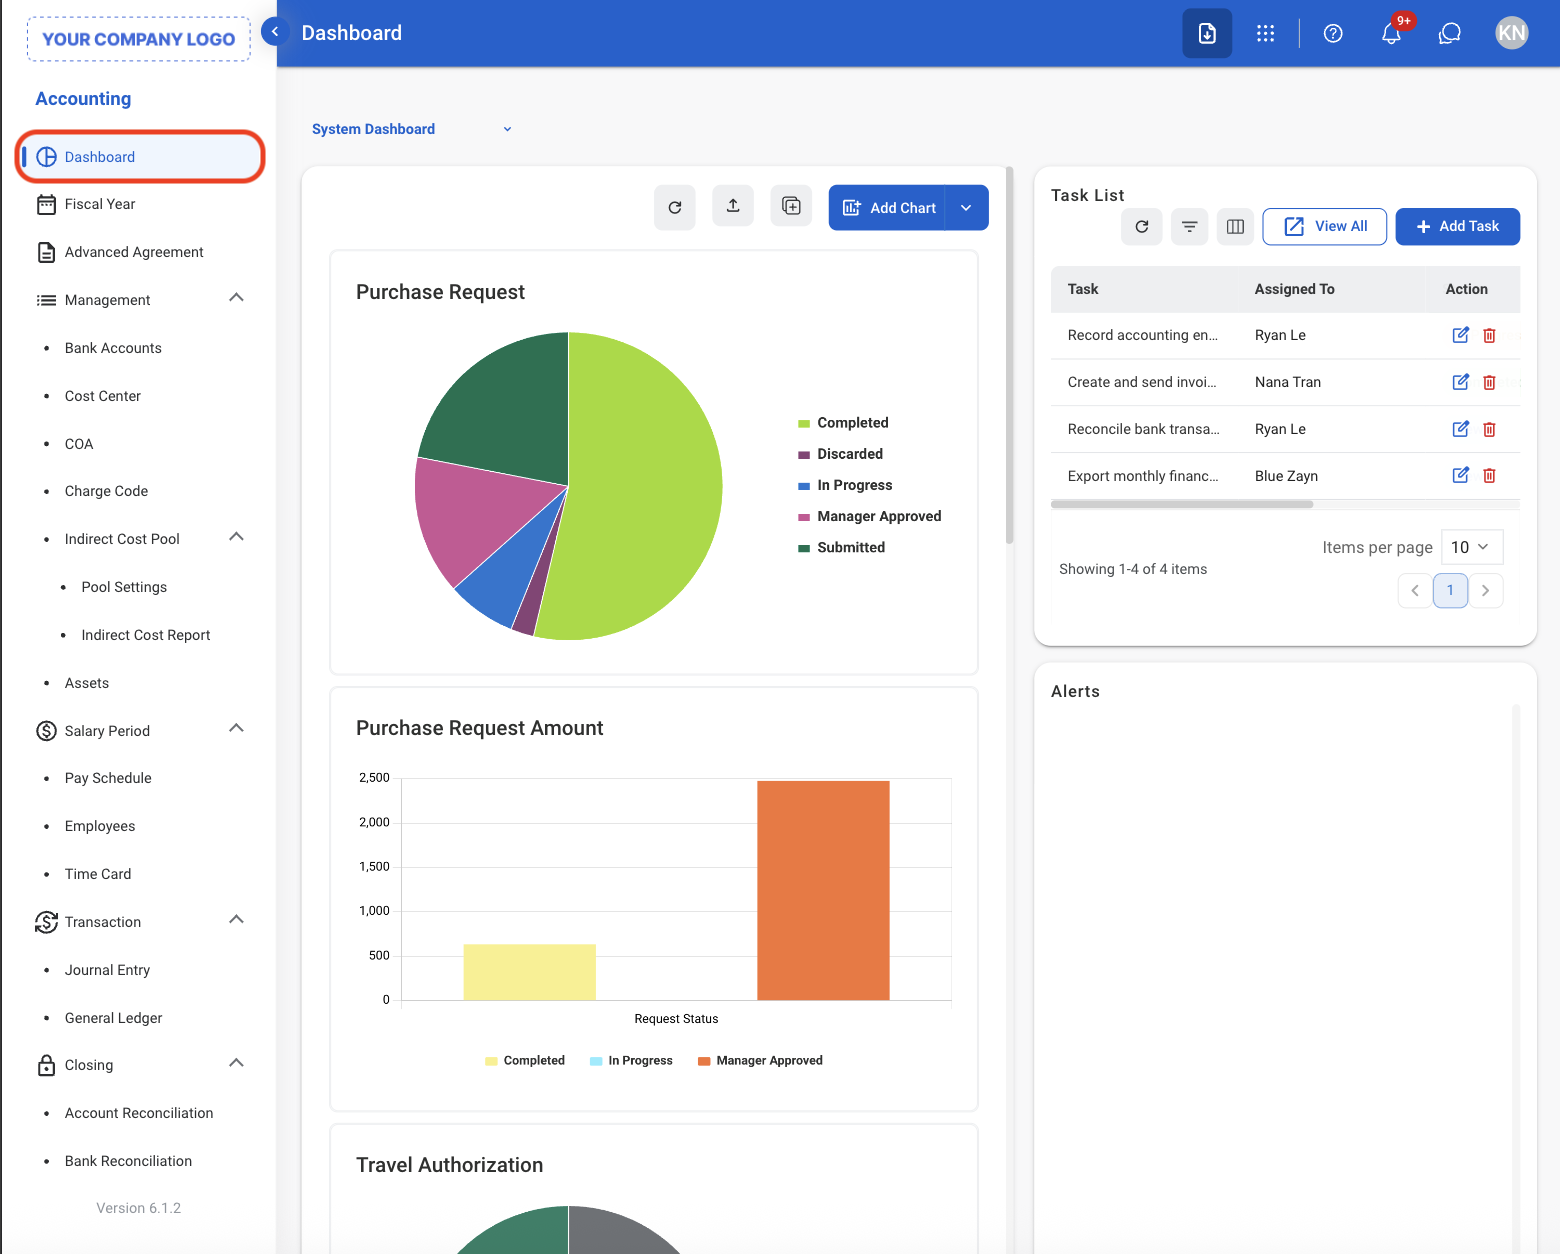Collapse the Transaction section
The height and width of the screenshot is (1254, 1560).
(237, 919)
